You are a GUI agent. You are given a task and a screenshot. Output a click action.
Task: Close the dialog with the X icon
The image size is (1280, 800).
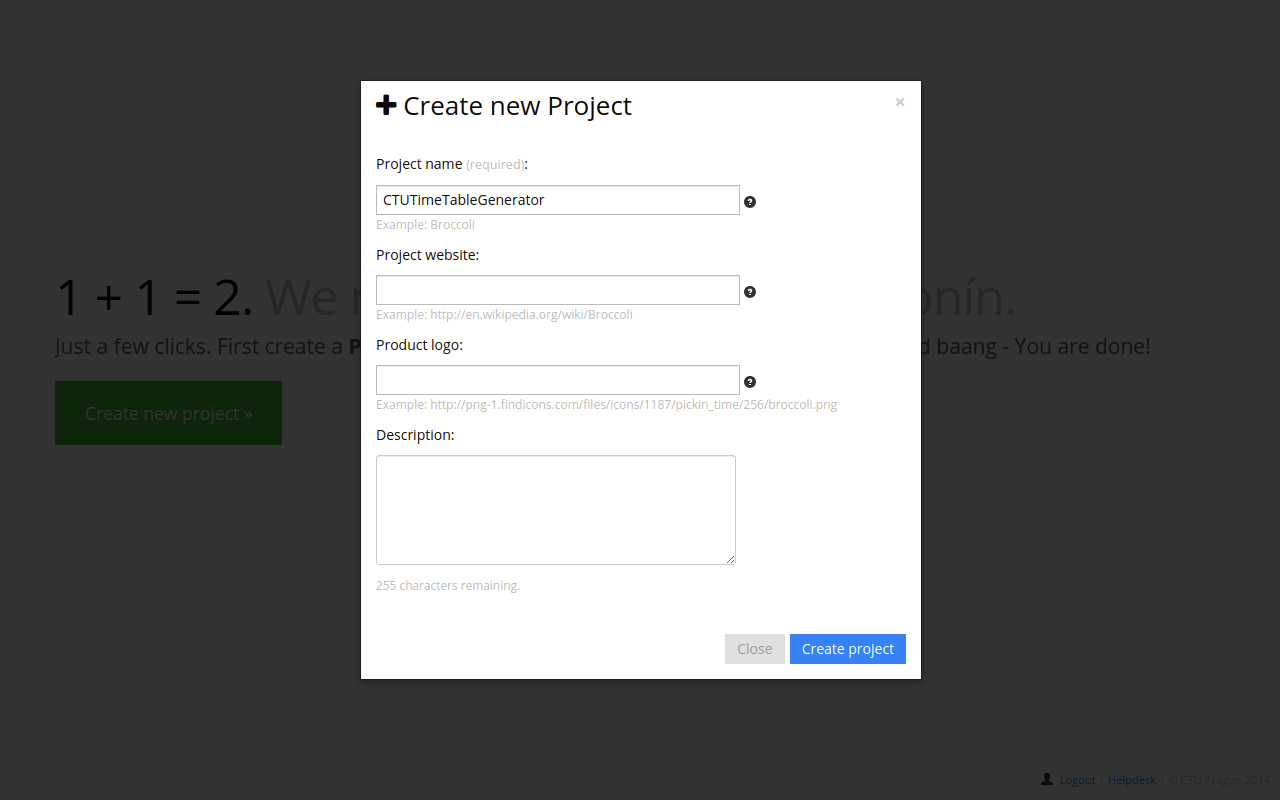tap(900, 102)
